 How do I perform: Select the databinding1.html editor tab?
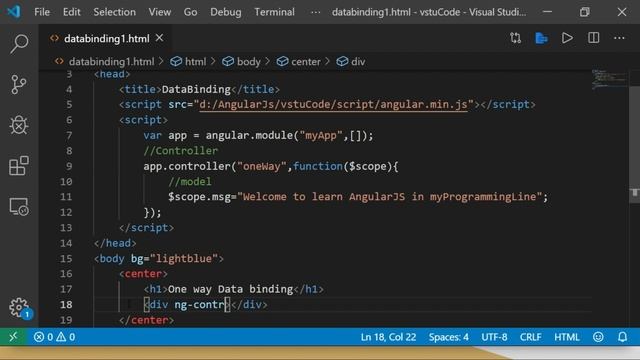[x=107, y=38]
